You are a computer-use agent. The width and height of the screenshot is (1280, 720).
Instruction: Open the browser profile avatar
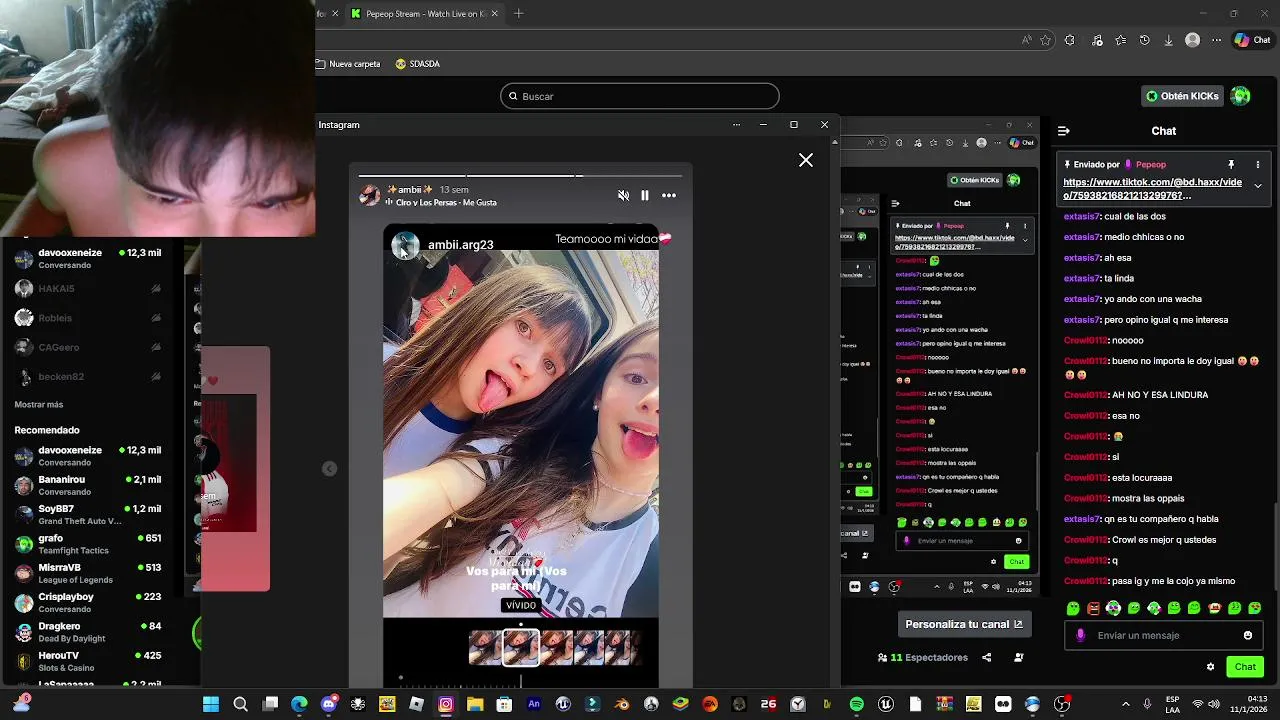1192,40
